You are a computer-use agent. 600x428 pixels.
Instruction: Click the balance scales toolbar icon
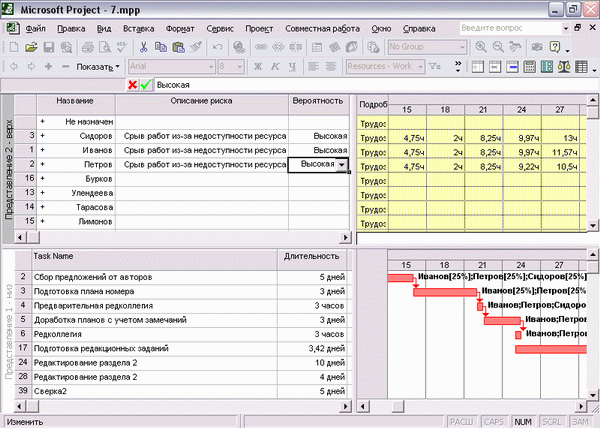[x=564, y=67]
